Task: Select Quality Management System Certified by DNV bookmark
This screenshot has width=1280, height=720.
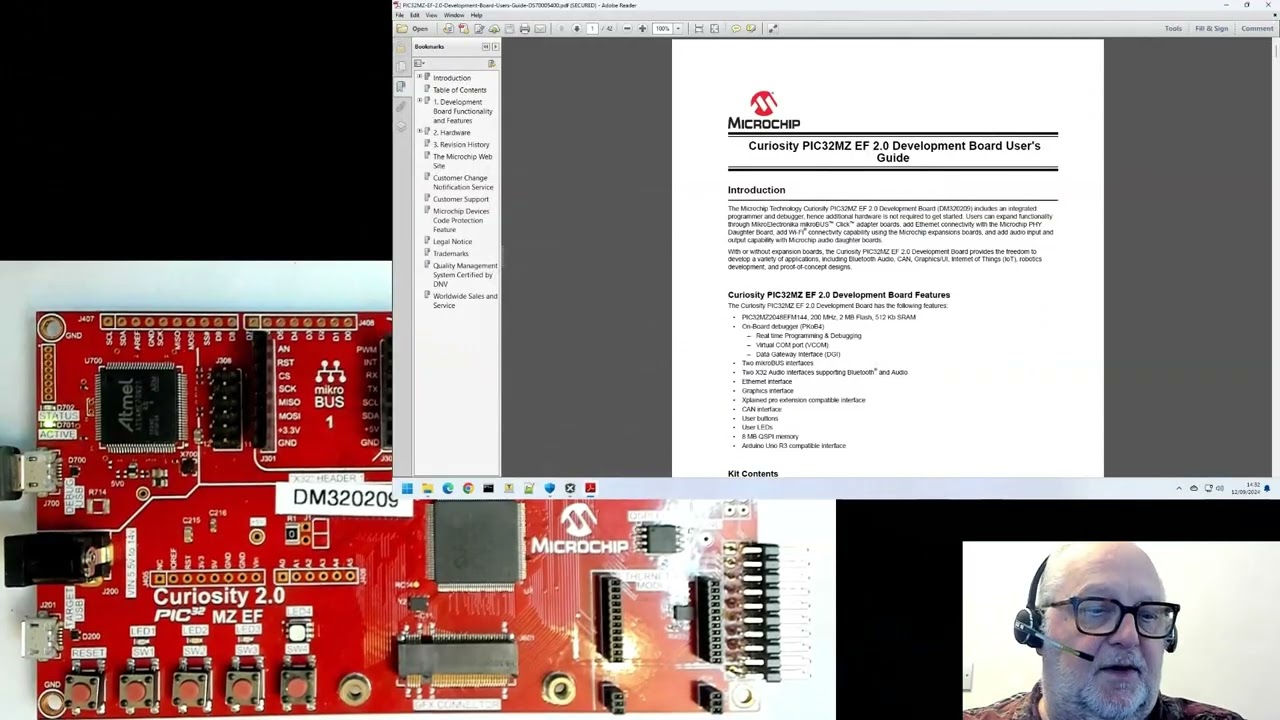Action: pyautogui.click(x=465, y=275)
